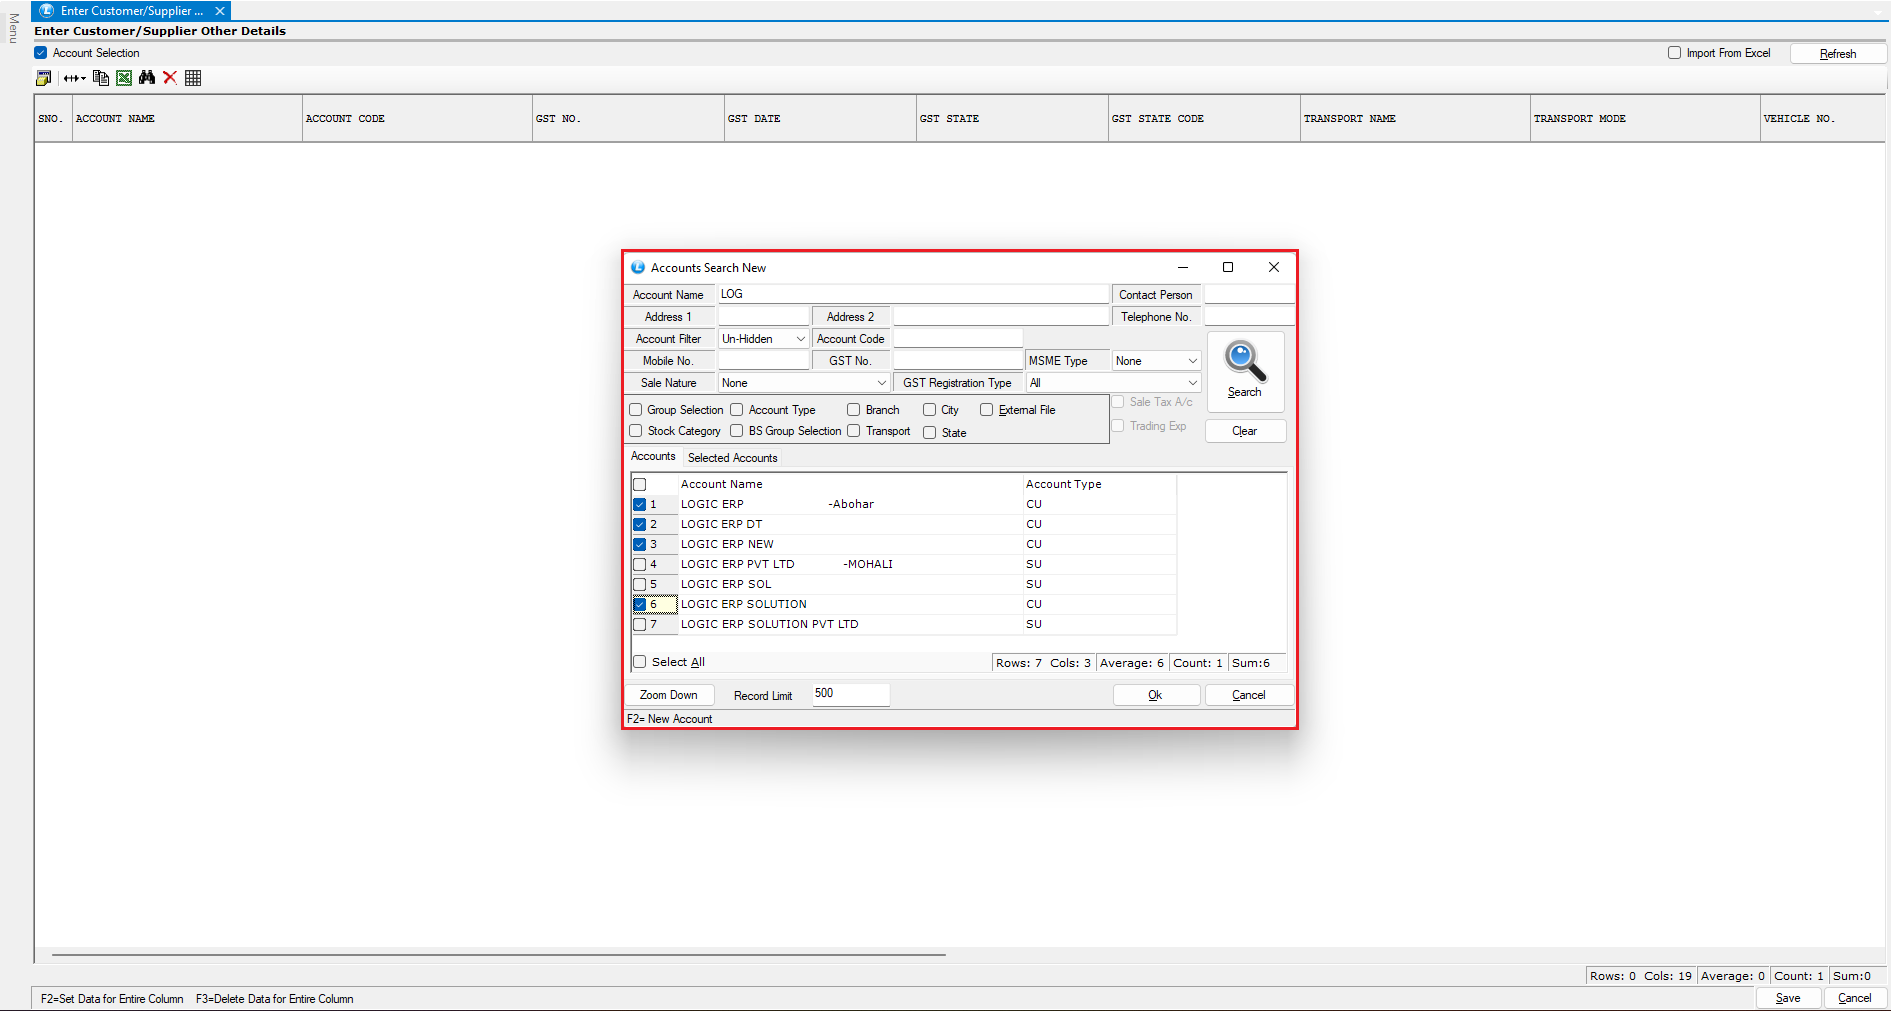Click the column width arrows icon
The height and width of the screenshot is (1011, 1891).
[75, 78]
